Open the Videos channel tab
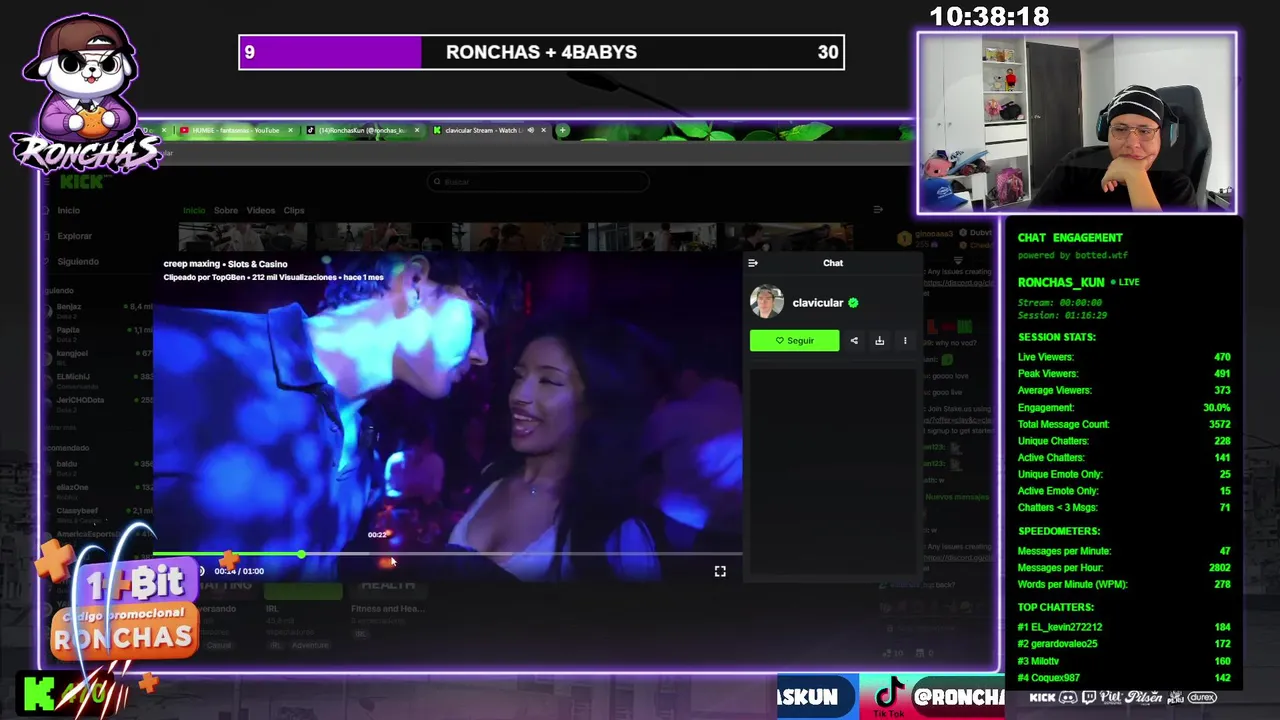This screenshot has width=1280, height=720. 261,210
